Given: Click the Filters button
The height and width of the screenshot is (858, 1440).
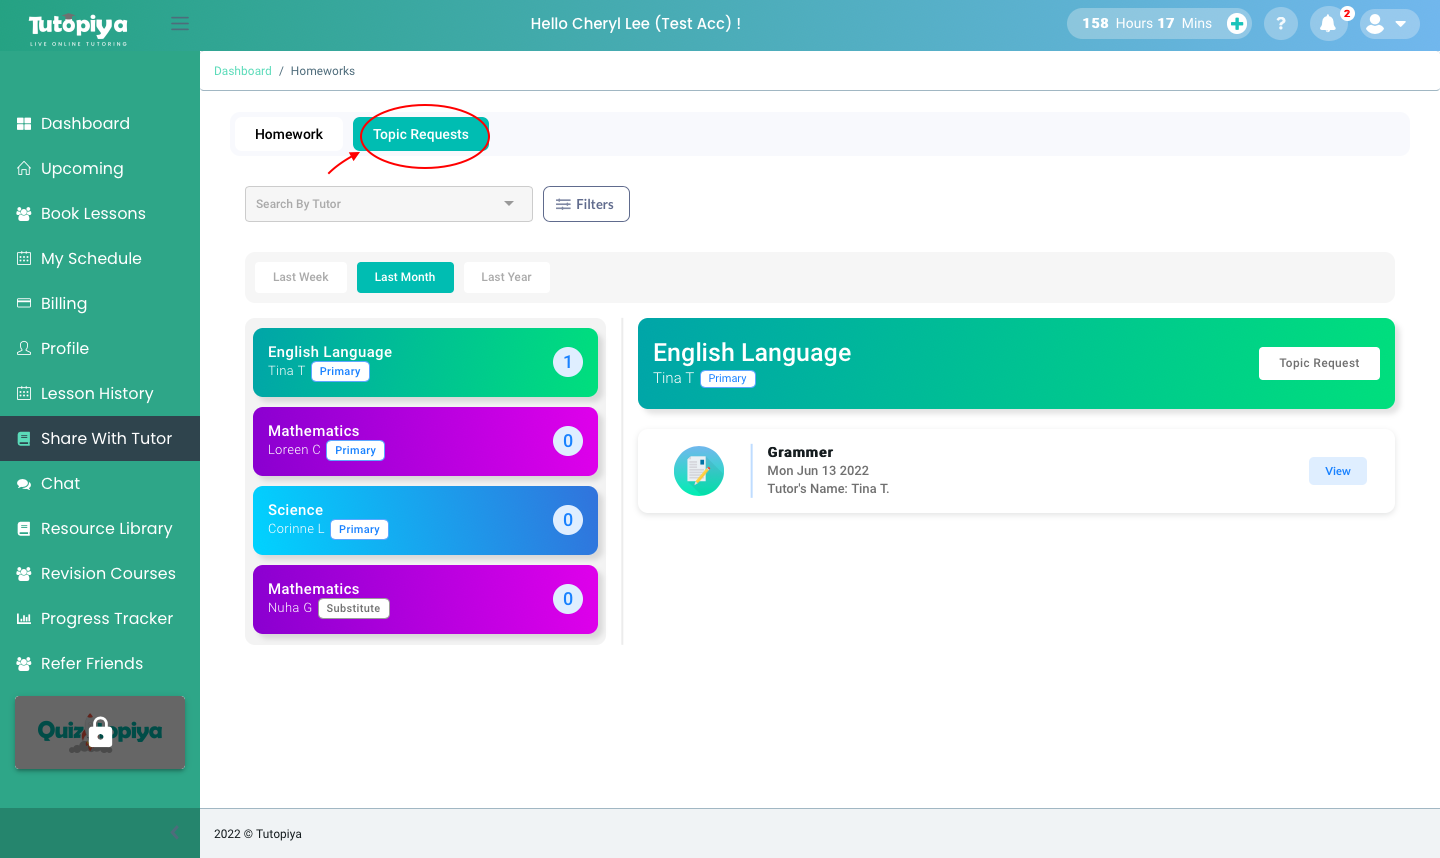Looking at the screenshot, I should tap(586, 204).
